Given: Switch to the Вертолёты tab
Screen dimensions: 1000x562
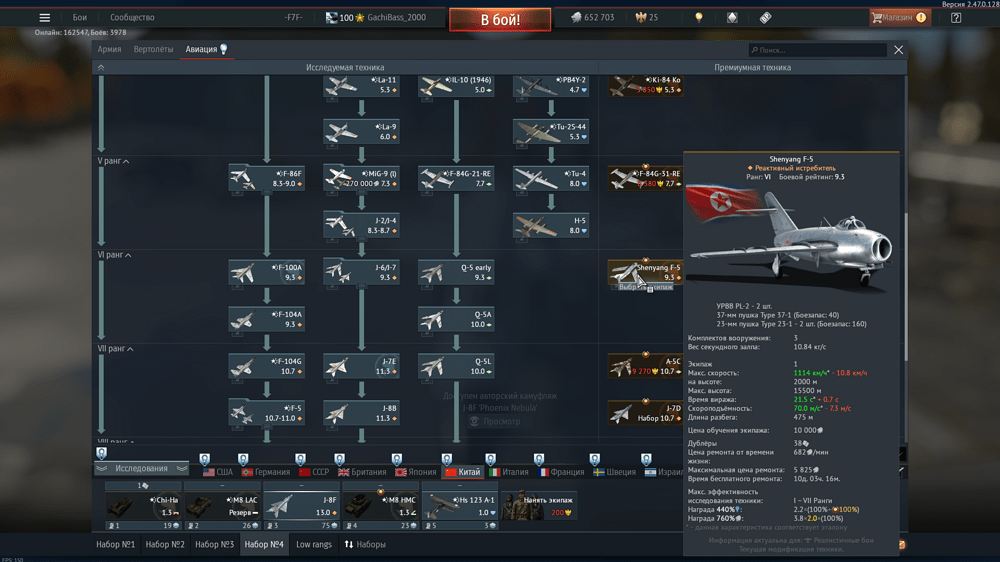Looking at the screenshot, I should tap(153, 49).
